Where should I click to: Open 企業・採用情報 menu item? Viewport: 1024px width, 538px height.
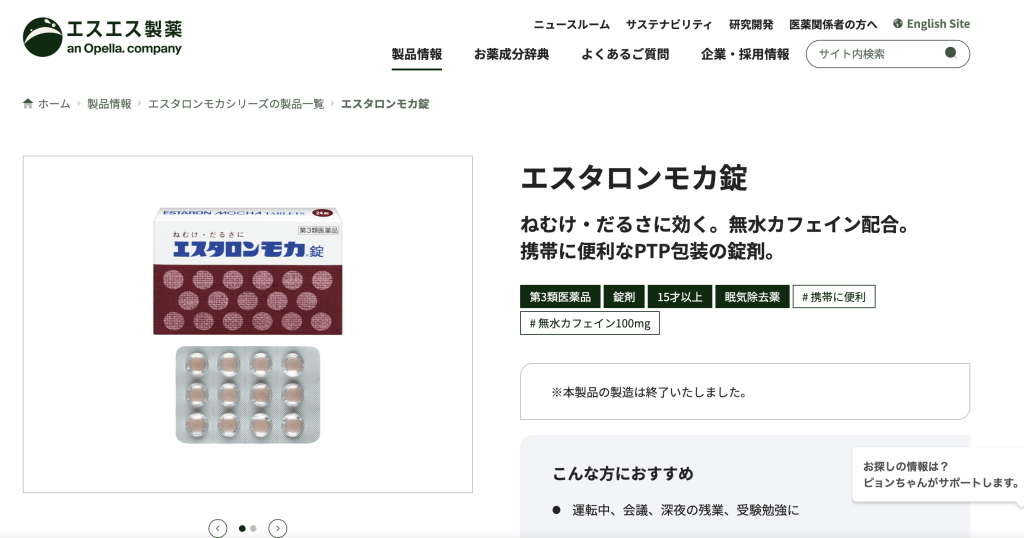coord(745,54)
